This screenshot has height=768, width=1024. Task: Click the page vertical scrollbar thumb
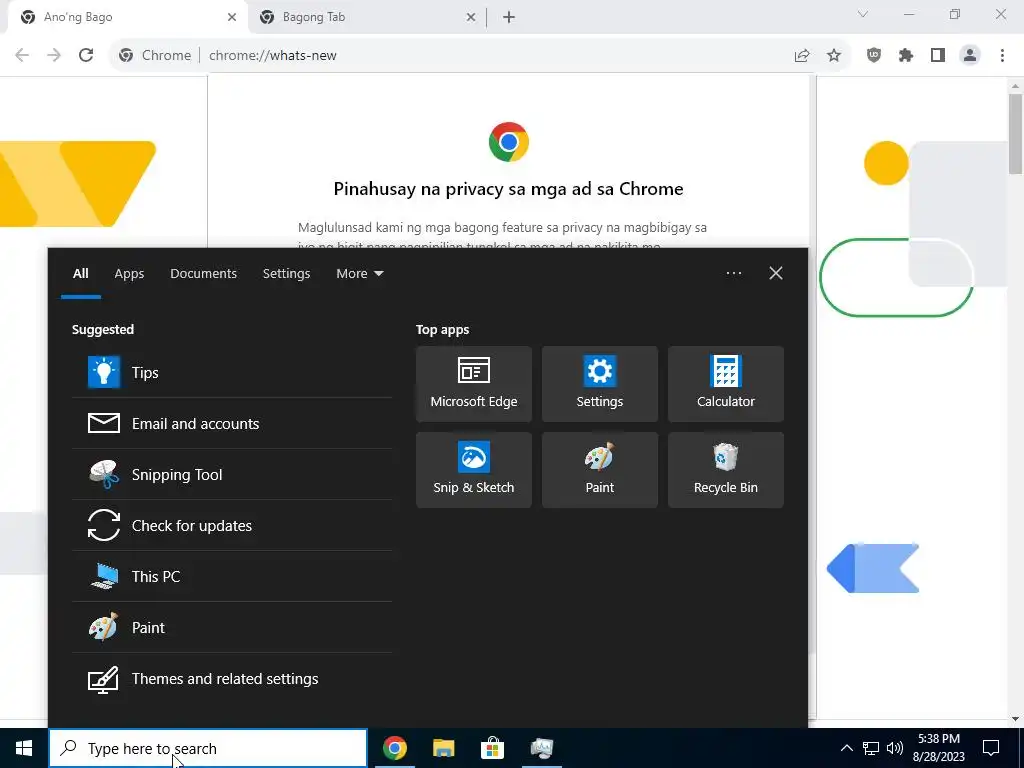pos(1015,134)
